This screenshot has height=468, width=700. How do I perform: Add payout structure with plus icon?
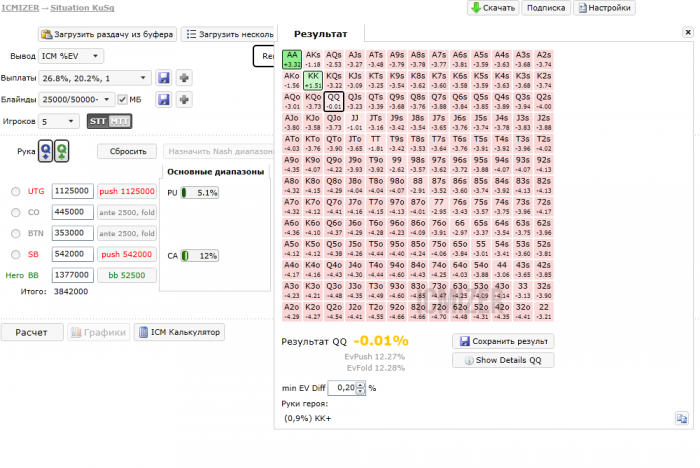(x=184, y=78)
